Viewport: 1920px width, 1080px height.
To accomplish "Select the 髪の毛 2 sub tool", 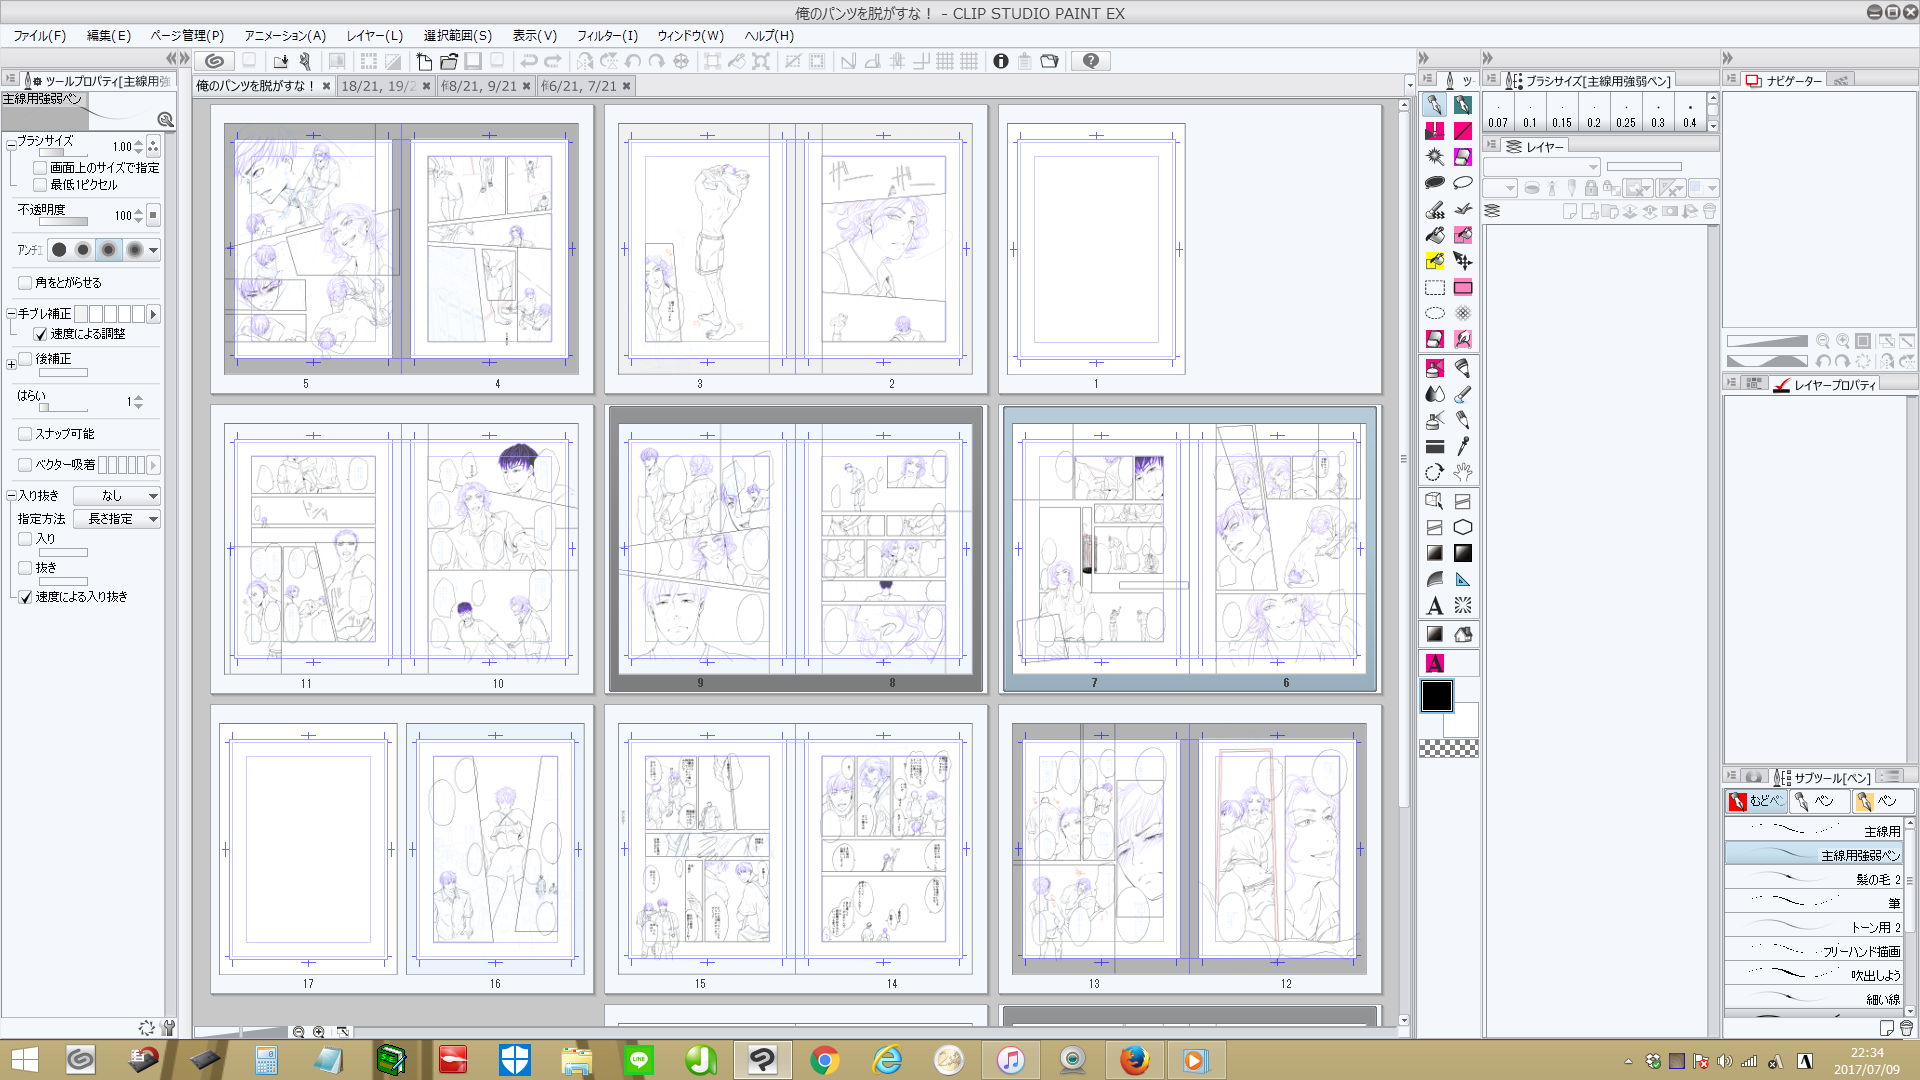I will coord(1814,879).
